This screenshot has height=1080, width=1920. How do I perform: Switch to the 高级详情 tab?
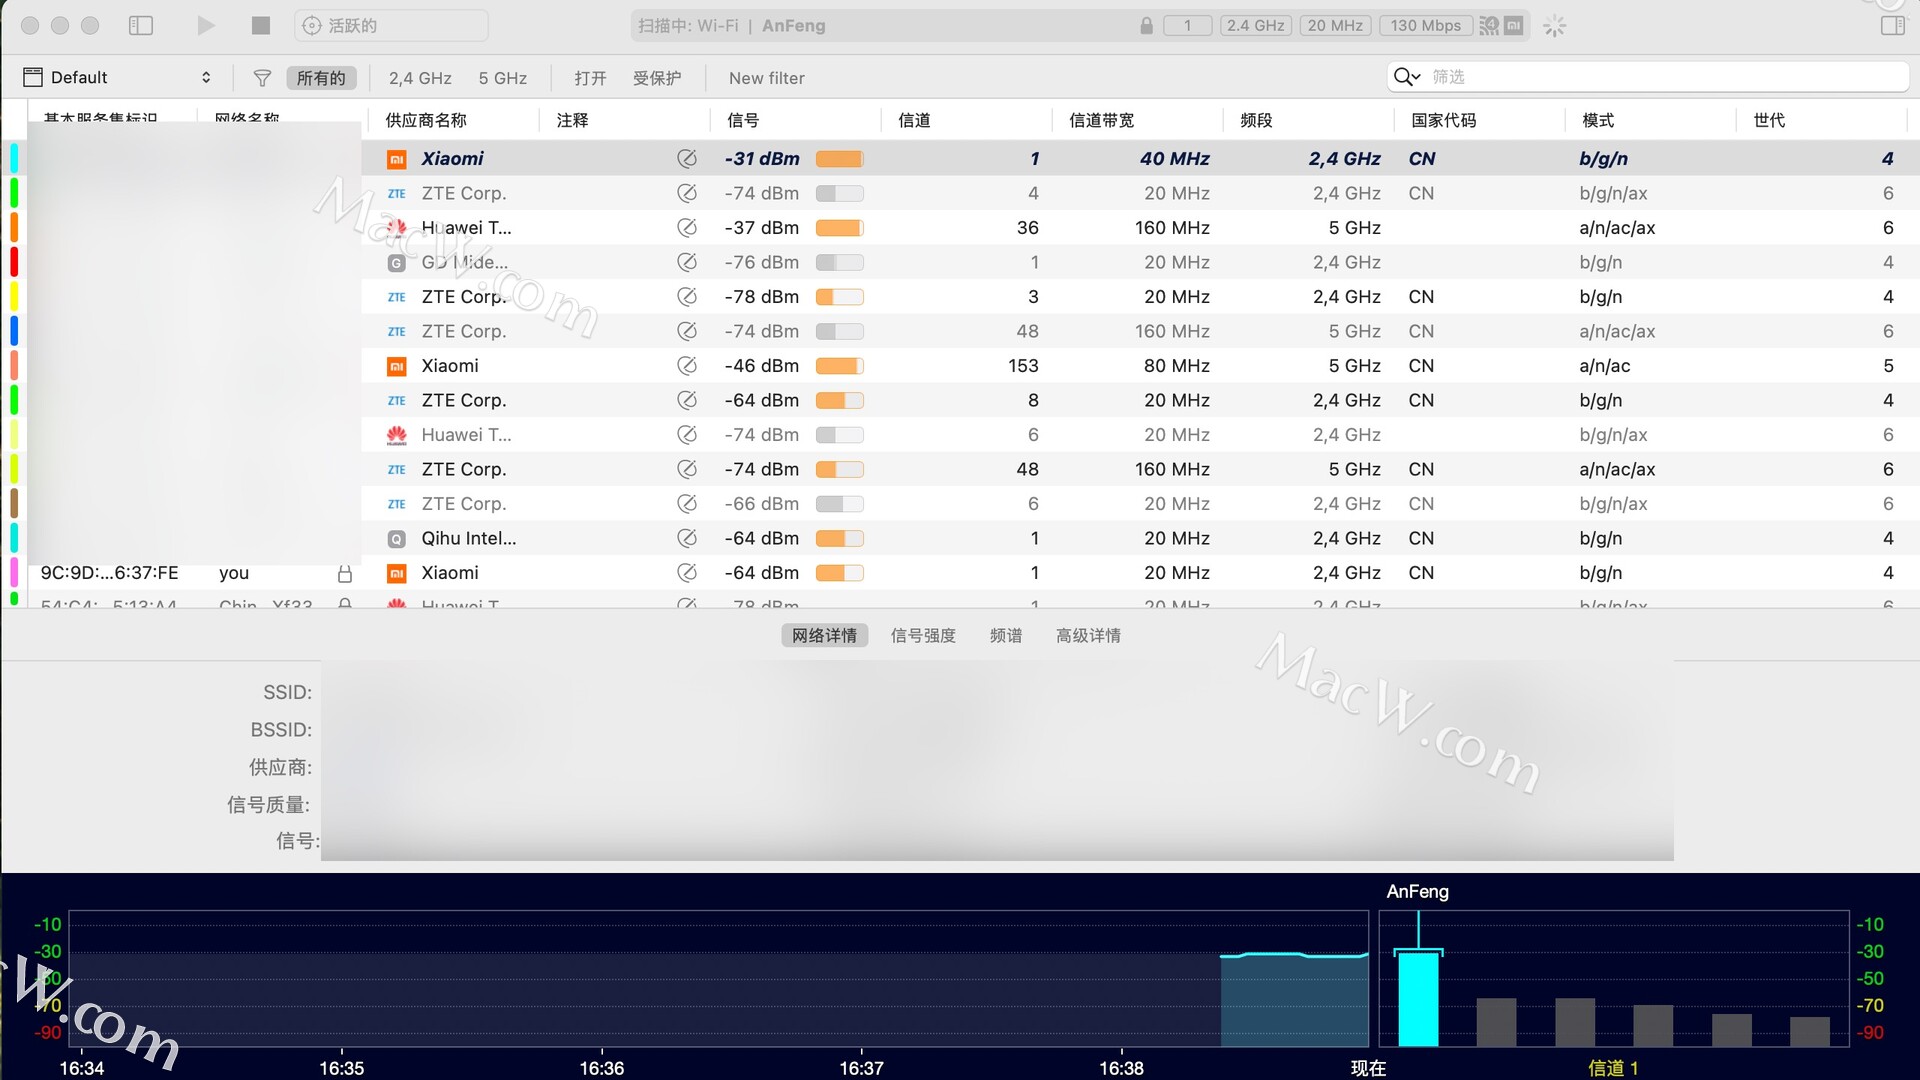point(1088,635)
